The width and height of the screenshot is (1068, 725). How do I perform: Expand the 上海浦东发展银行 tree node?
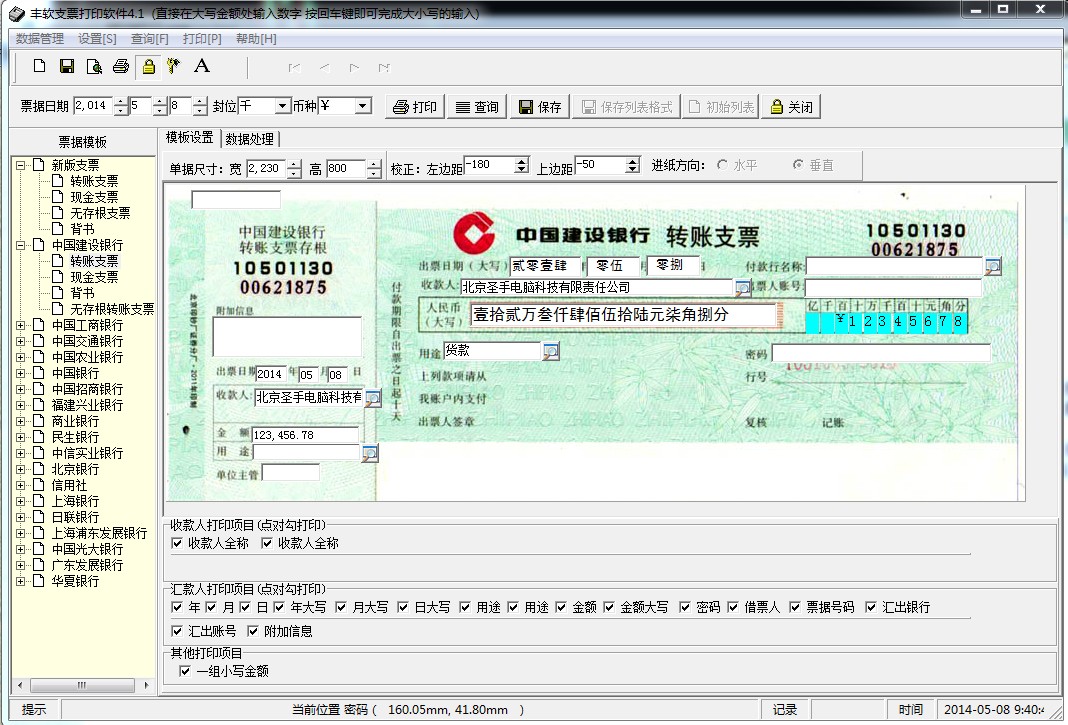(20, 533)
